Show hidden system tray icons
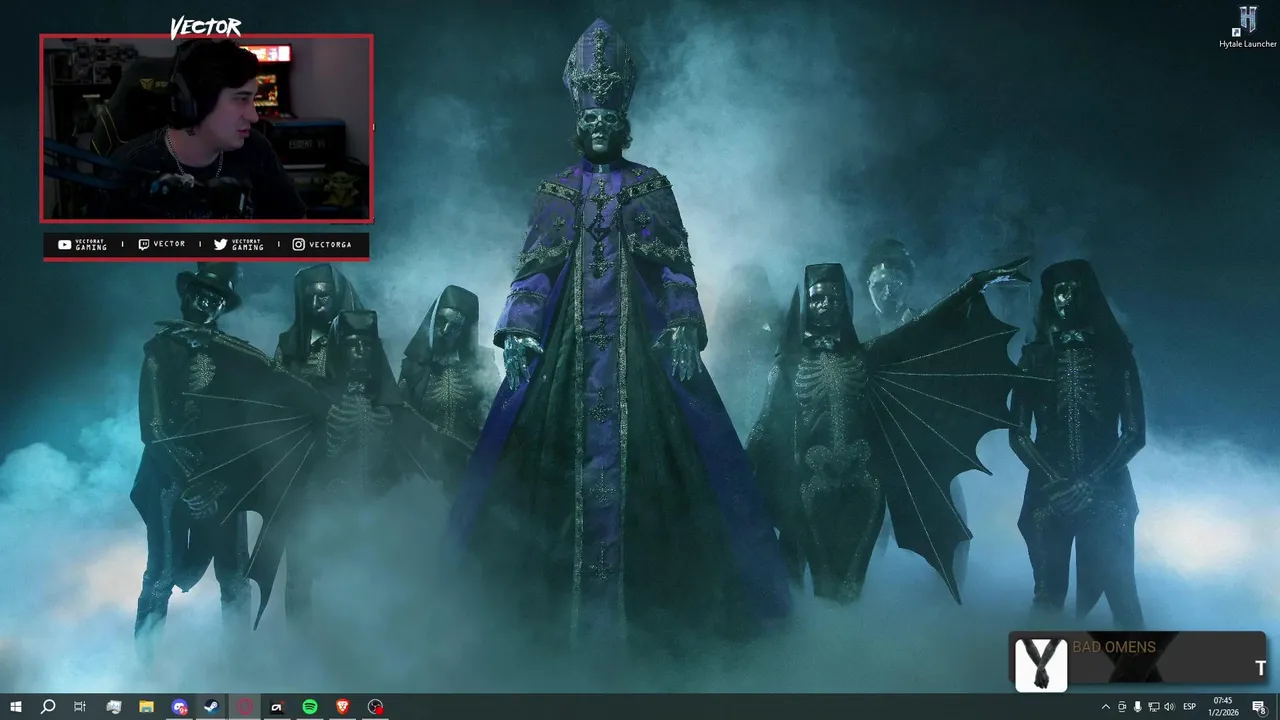1280x720 pixels. click(x=1105, y=707)
